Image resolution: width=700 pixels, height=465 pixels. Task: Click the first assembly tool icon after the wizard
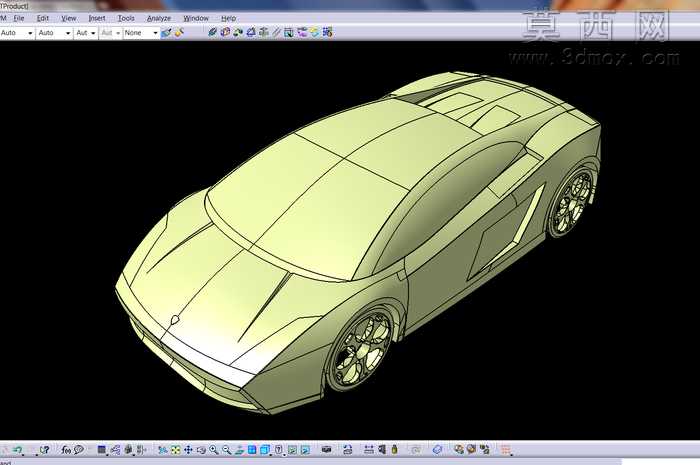point(212,32)
